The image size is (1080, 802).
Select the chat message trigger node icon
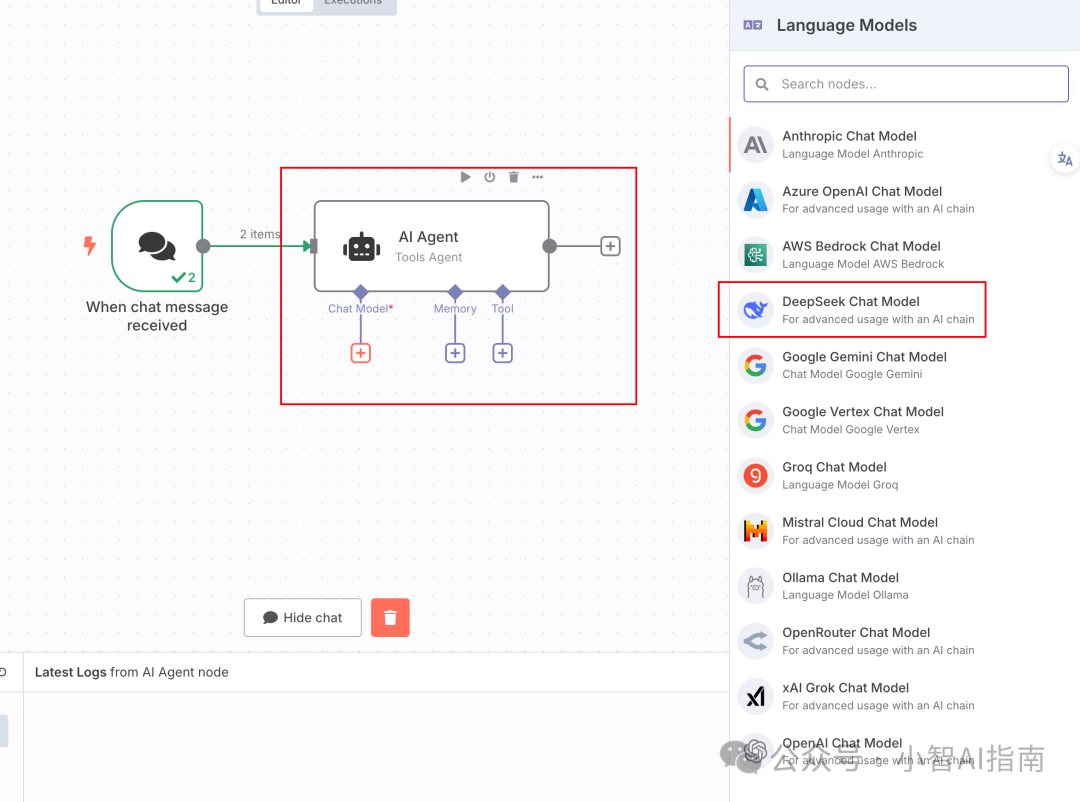(157, 246)
